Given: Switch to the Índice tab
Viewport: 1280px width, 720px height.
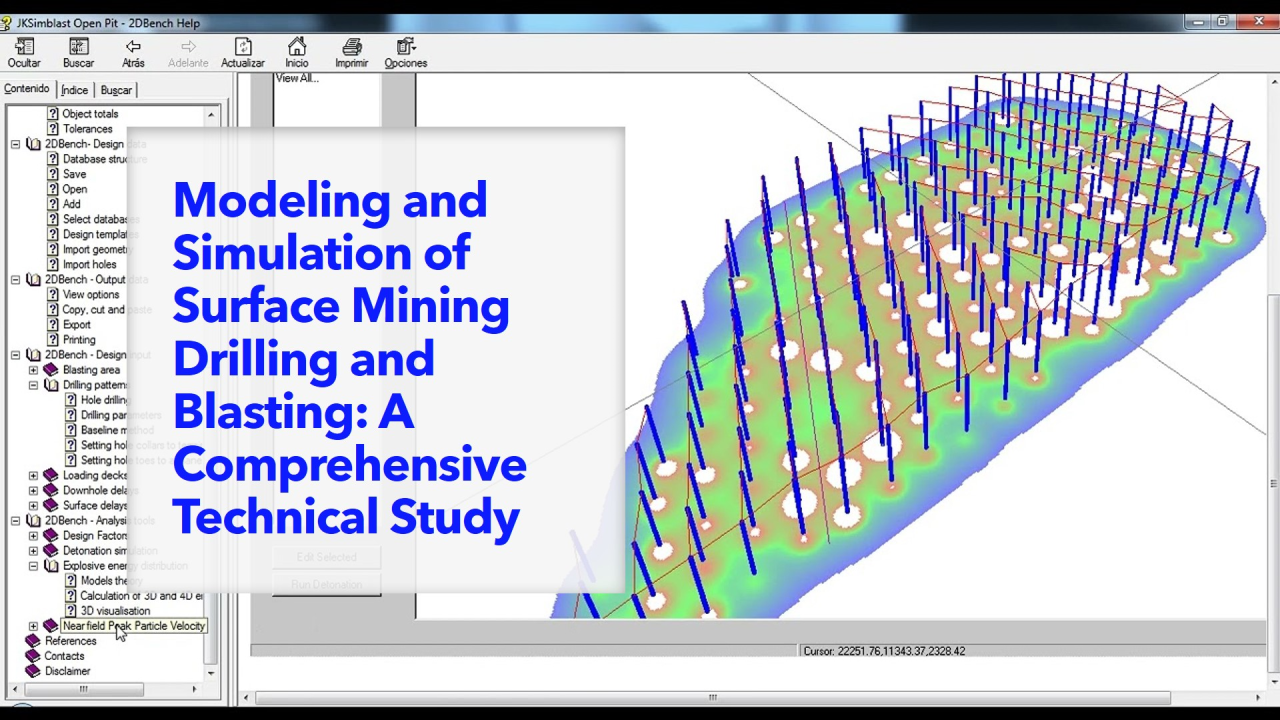Looking at the screenshot, I should pos(75,90).
